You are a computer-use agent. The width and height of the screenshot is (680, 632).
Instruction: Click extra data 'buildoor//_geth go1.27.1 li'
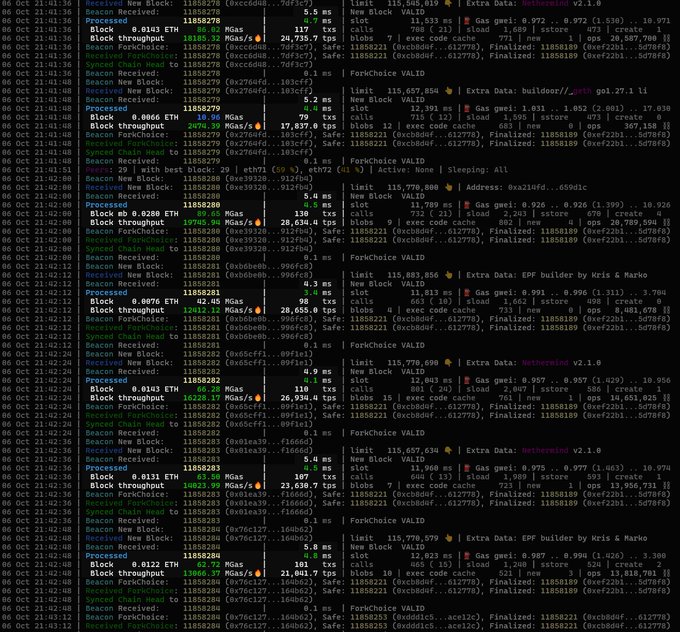[584, 91]
